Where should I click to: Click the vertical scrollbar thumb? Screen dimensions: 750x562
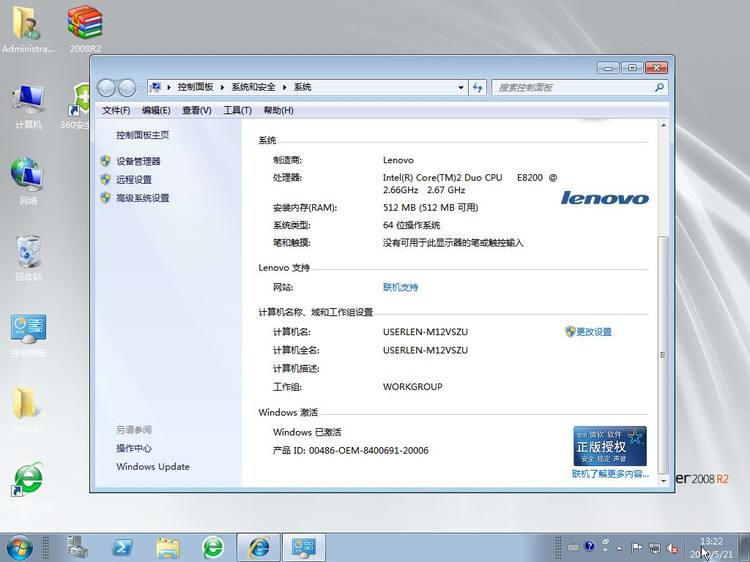663,355
